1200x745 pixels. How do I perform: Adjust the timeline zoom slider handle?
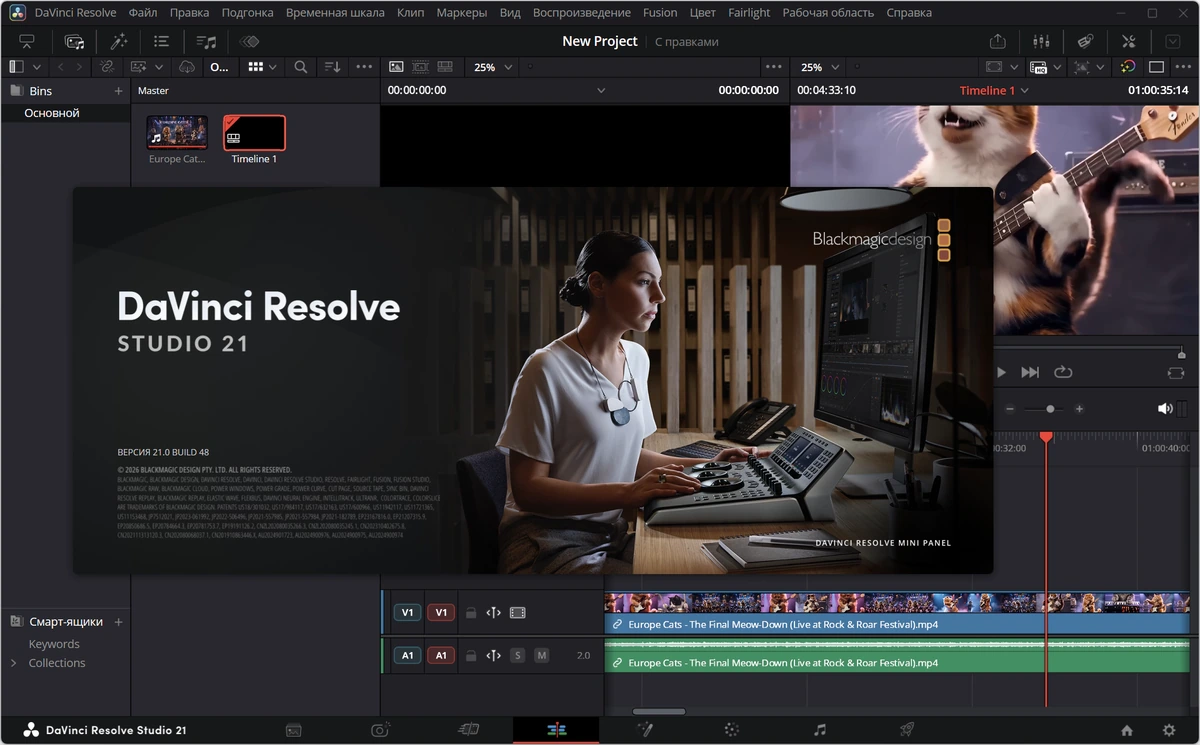coord(1050,409)
